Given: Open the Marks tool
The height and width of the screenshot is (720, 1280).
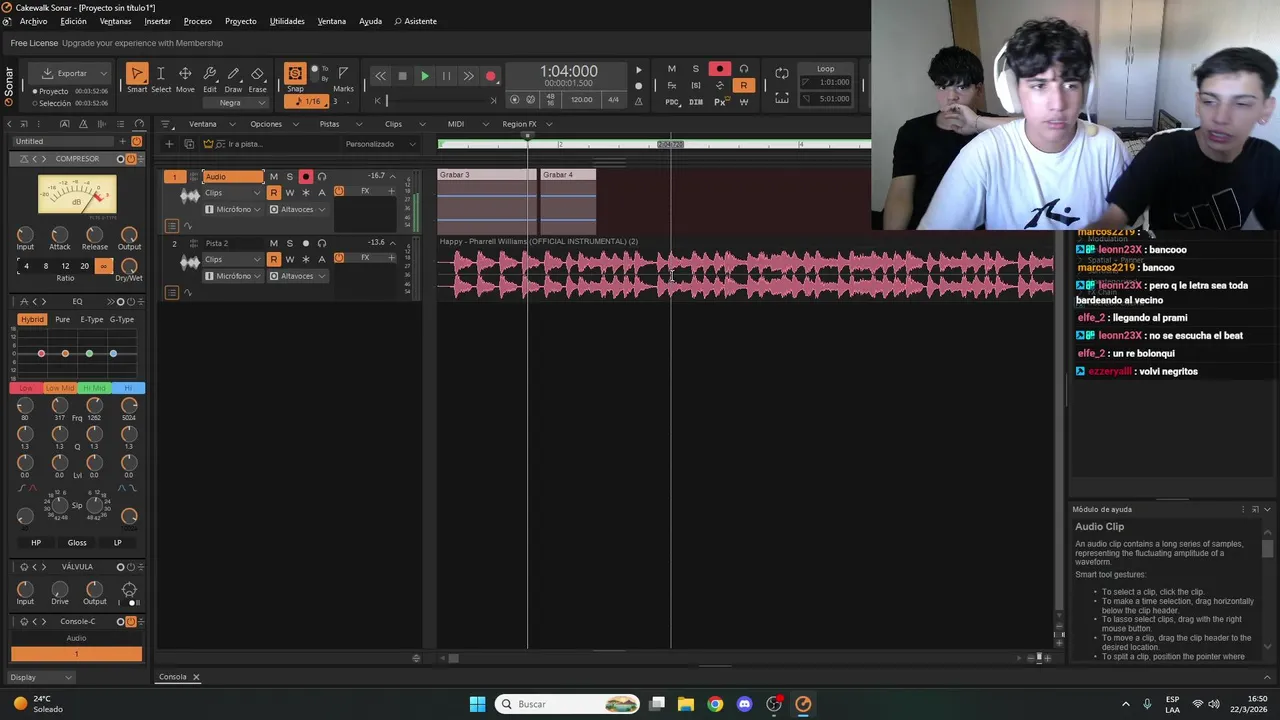Looking at the screenshot, I should click(343, 74).
